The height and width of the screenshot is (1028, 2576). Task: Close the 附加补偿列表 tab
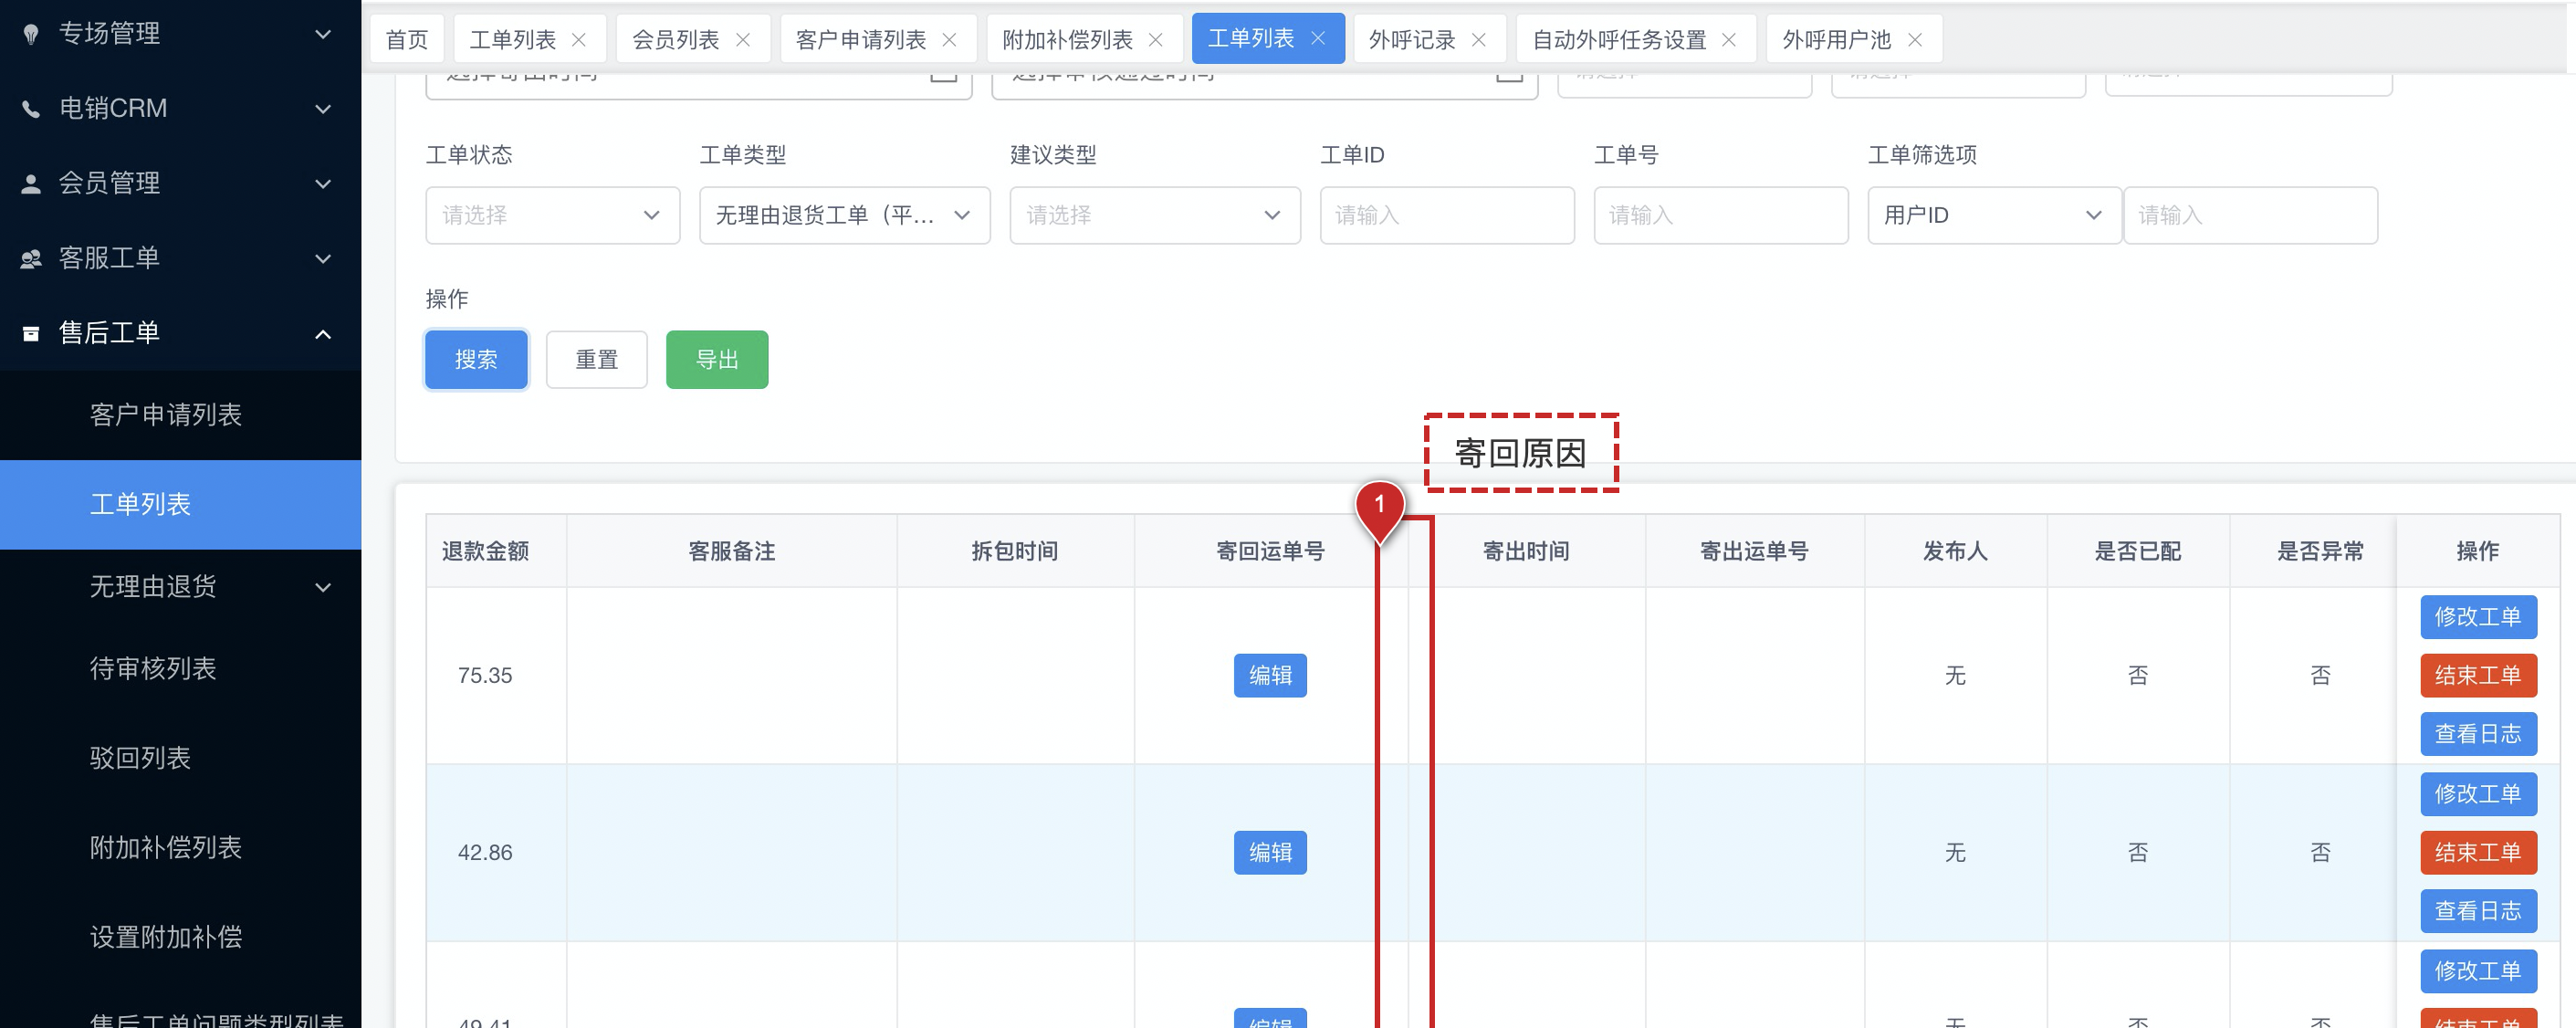1156,40
